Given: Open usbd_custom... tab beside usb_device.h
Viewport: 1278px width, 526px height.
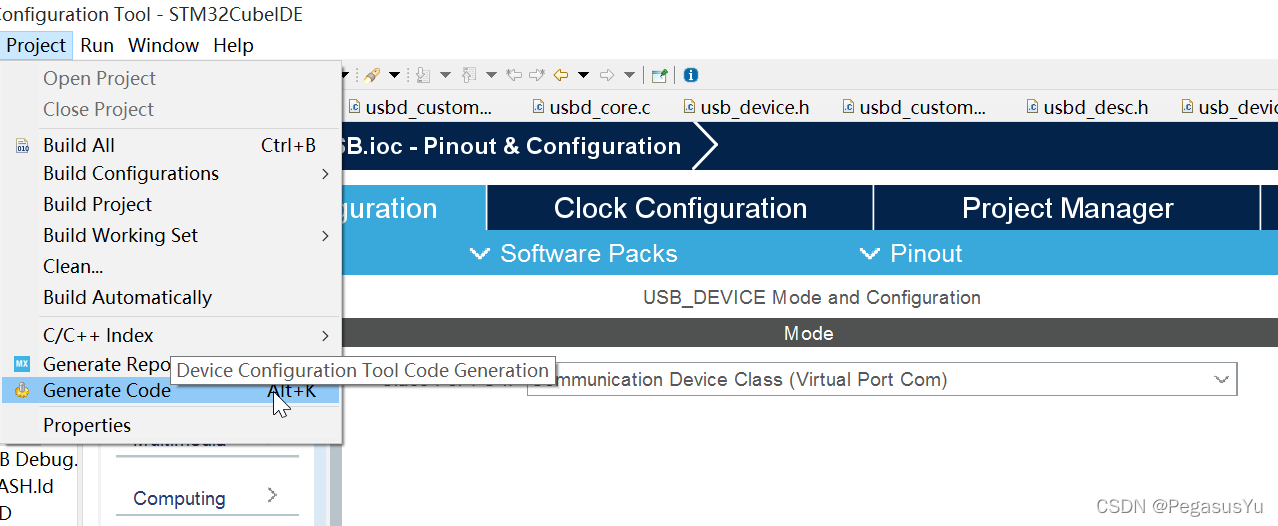Looking at the screenshot, I should [x=914, y=107].
